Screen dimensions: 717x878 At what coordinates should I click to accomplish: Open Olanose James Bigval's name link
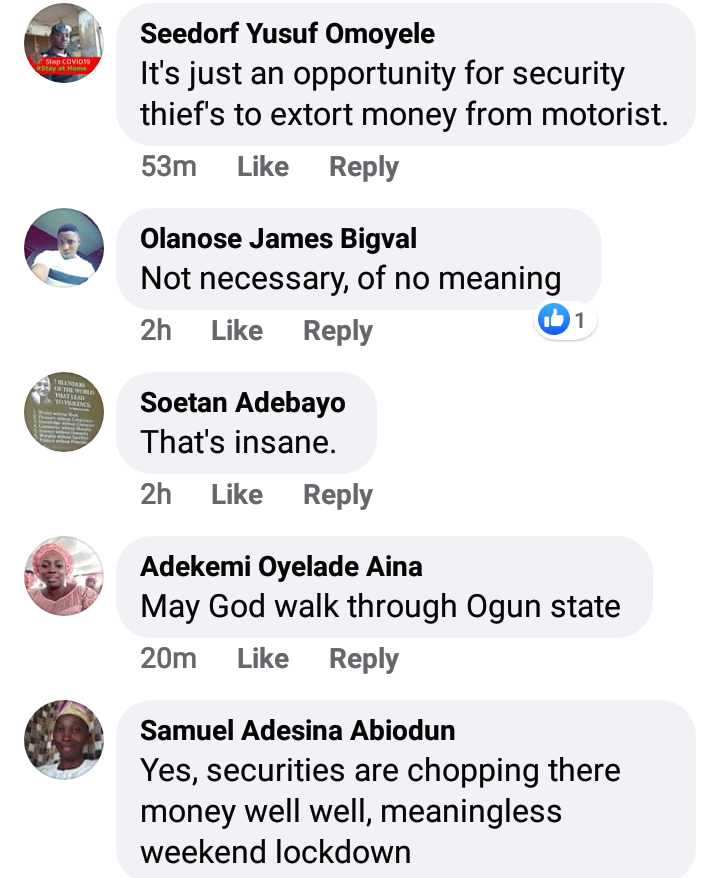[x=279, y=239]
